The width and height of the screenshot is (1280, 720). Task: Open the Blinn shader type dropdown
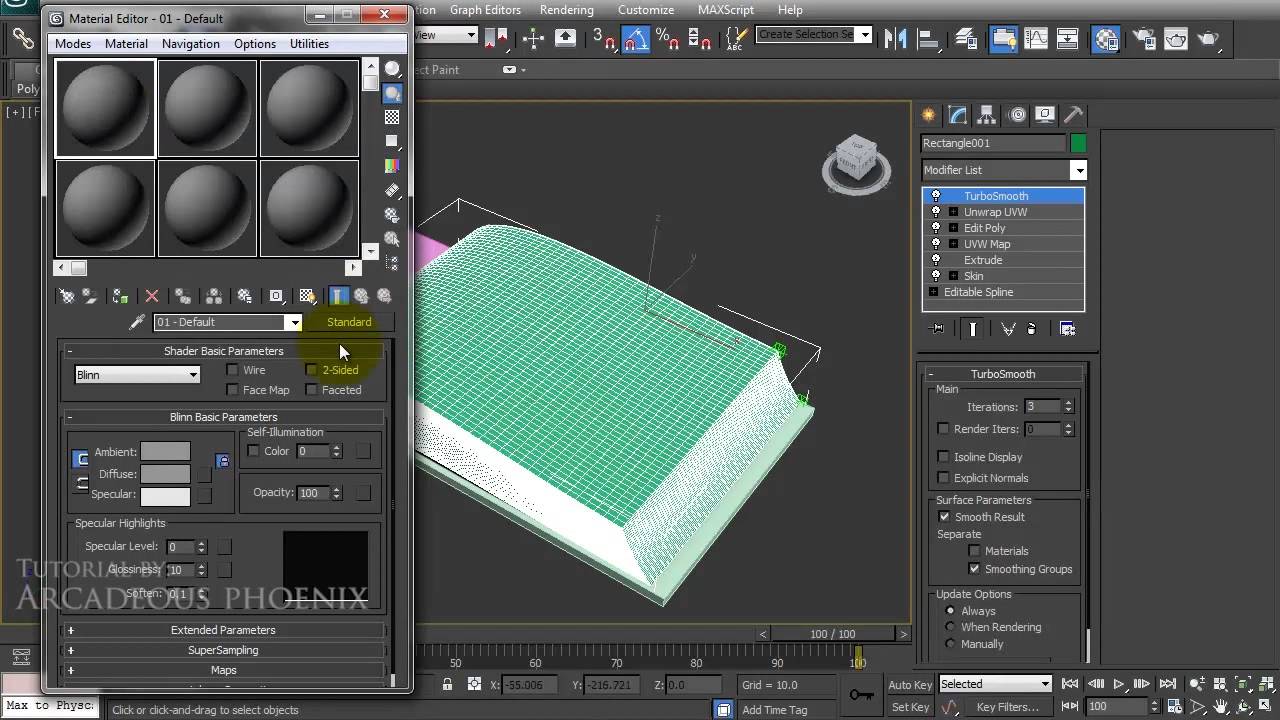pyautogui.click(x=137, y=375)
